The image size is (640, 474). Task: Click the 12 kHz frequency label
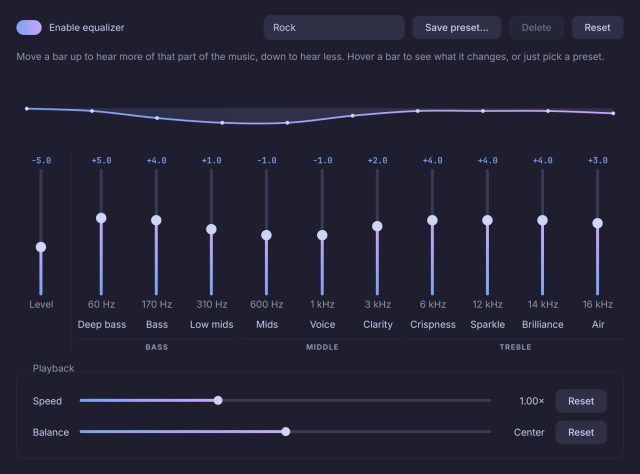coord(487,305)
